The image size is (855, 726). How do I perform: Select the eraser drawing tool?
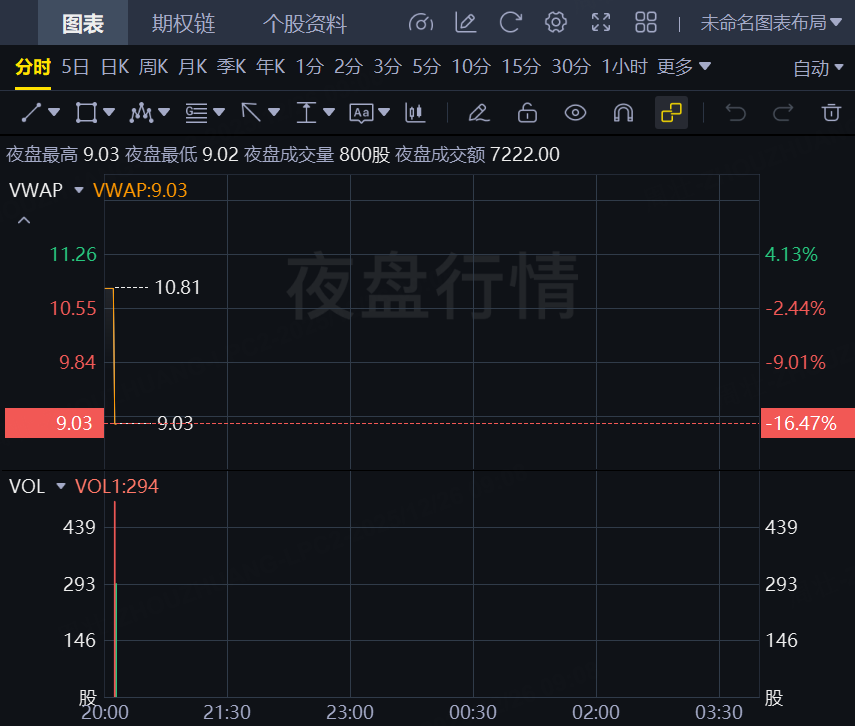pyautogui.click(x=479, y=112)
